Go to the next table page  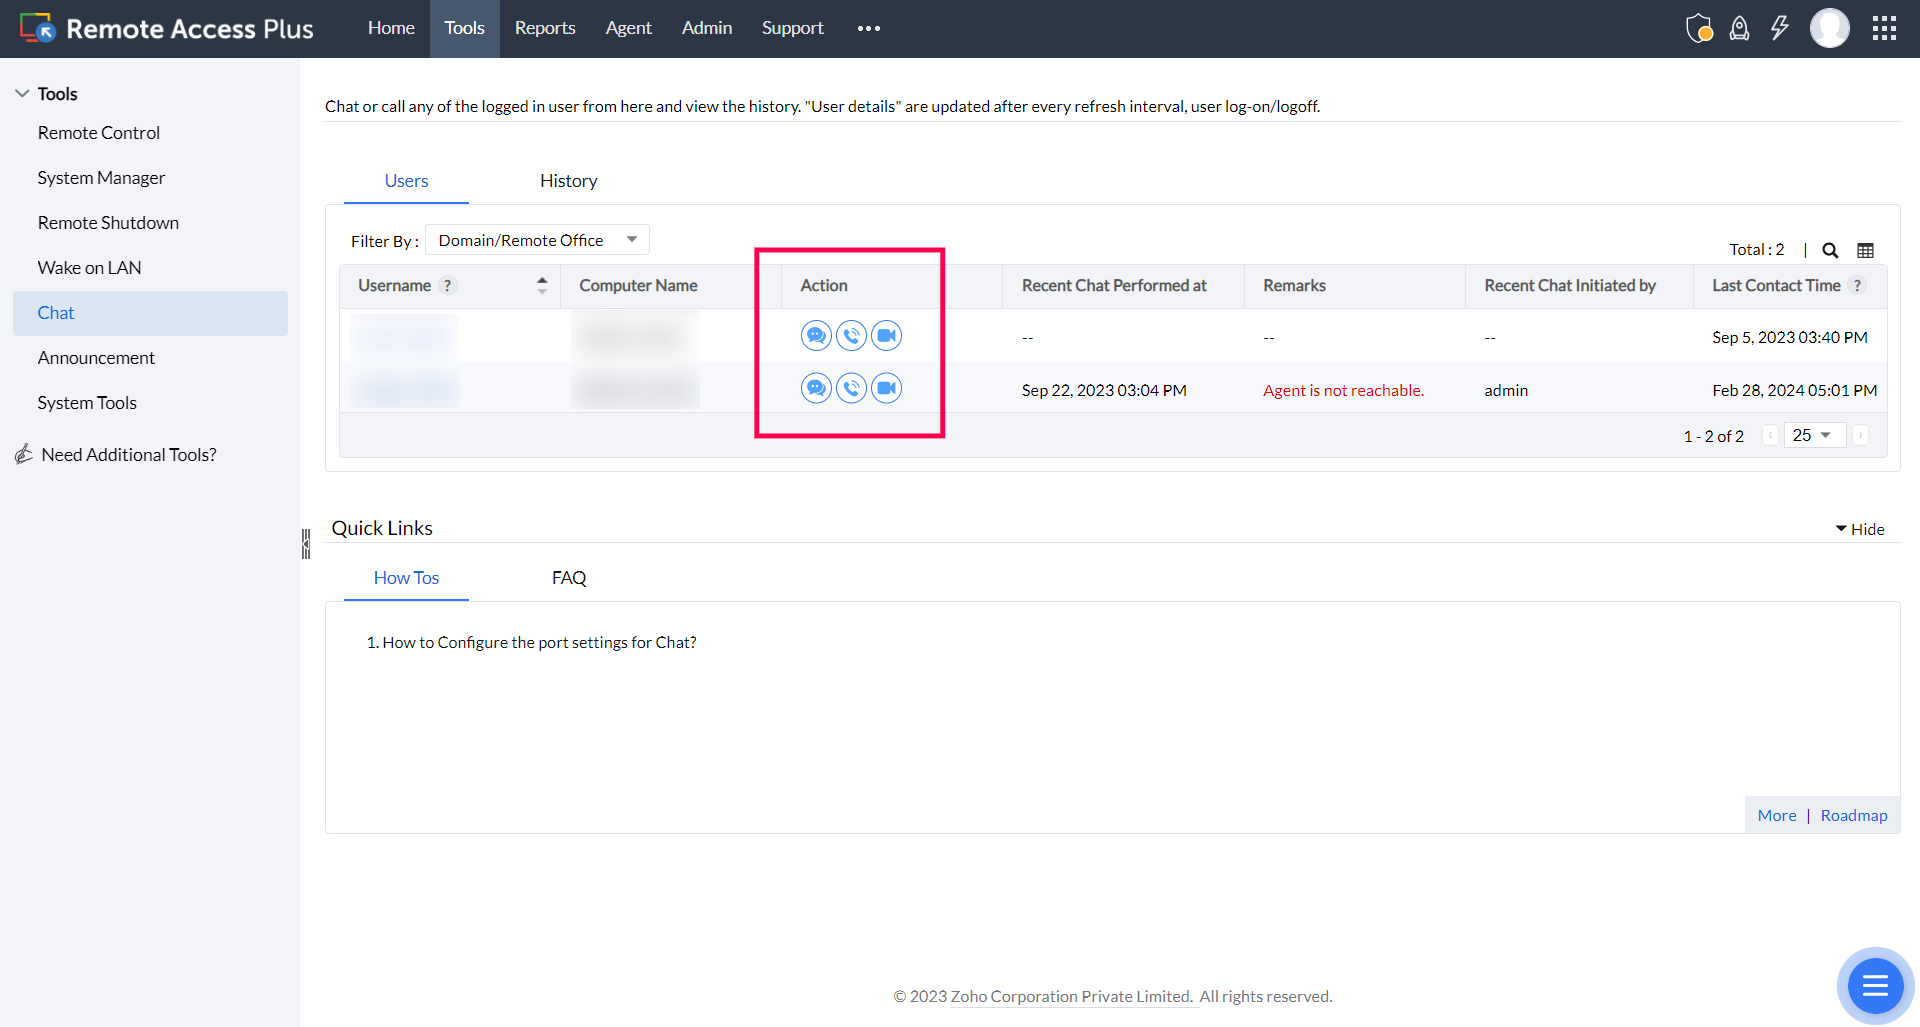pyautogui.click(x=1860, y=436)
